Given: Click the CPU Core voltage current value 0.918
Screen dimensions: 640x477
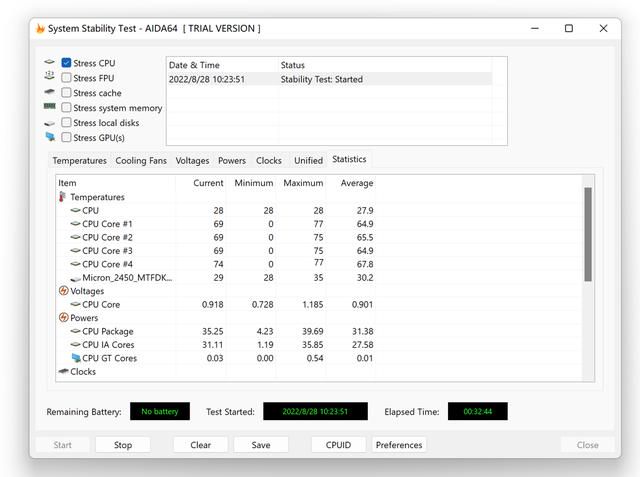Looking at the screenshot, I should pos(212,304).
